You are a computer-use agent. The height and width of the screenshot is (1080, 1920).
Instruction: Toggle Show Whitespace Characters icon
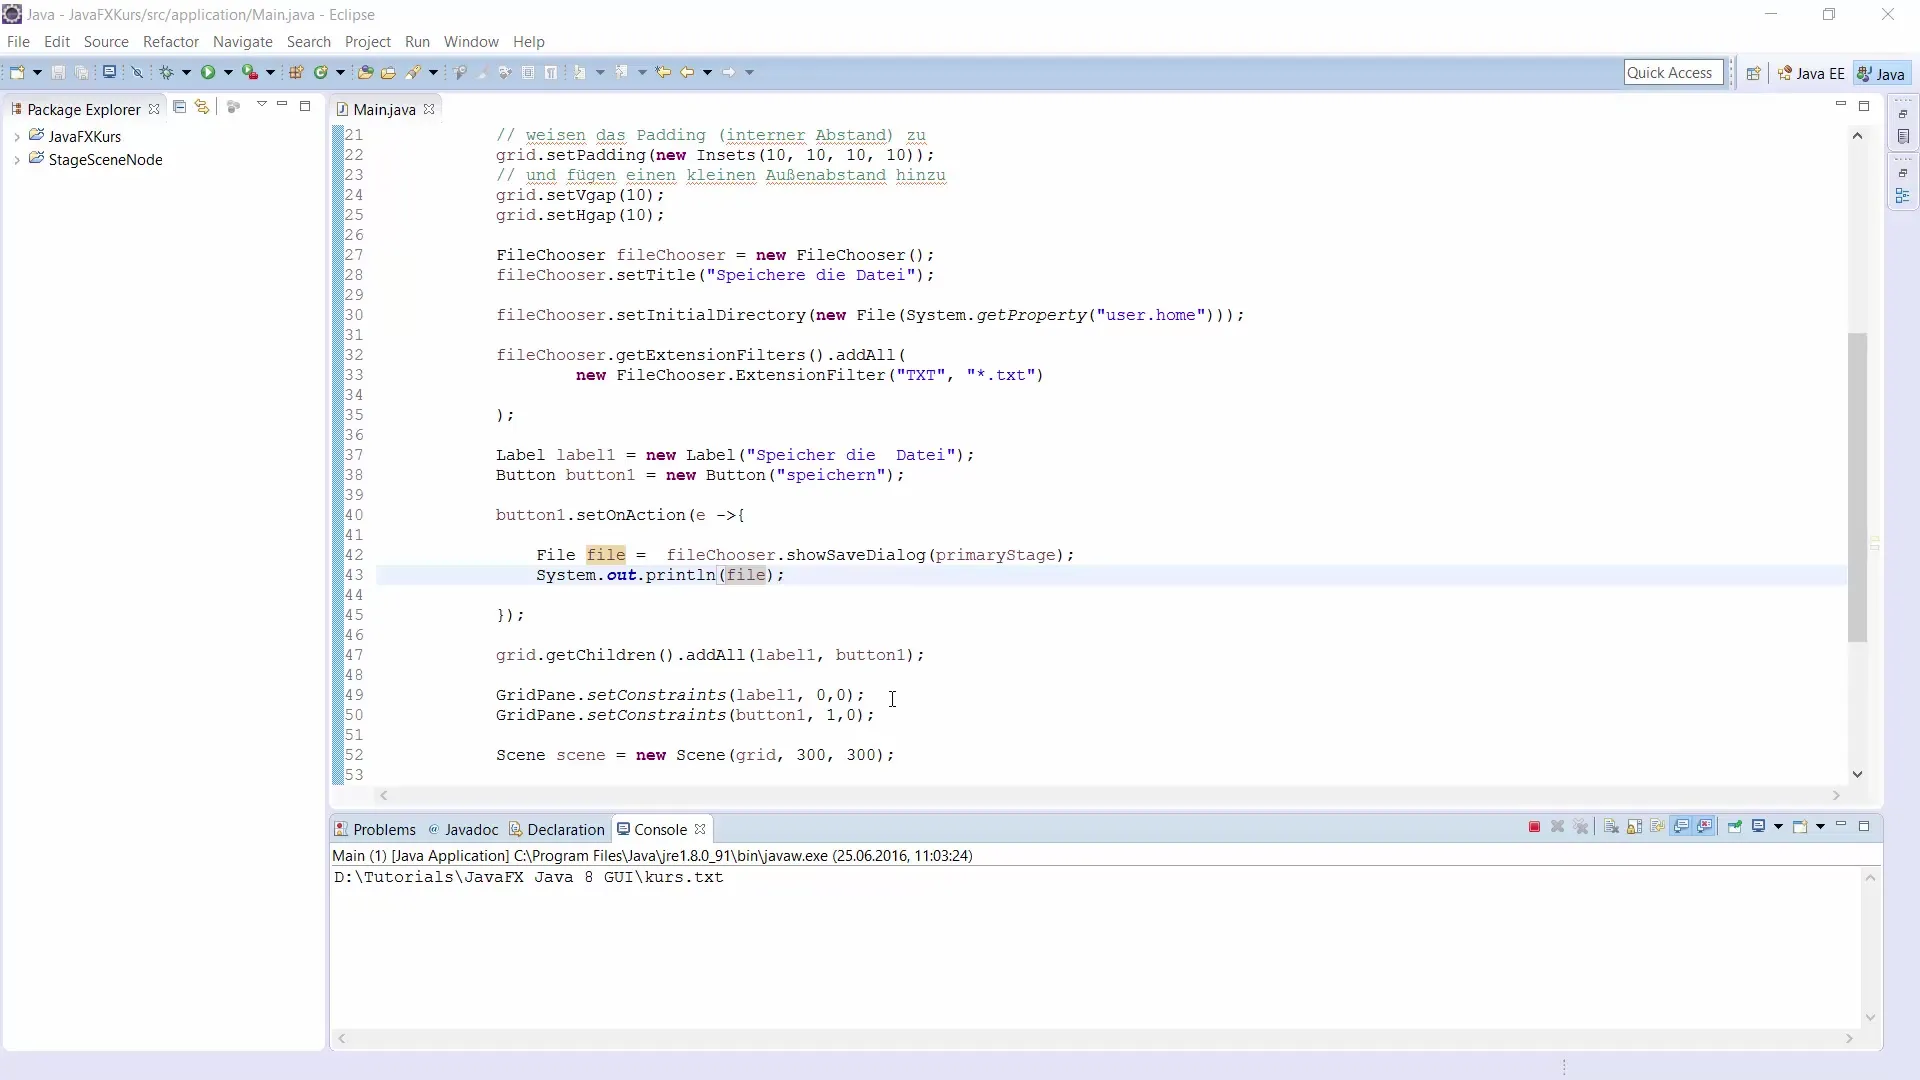(551, 72)
